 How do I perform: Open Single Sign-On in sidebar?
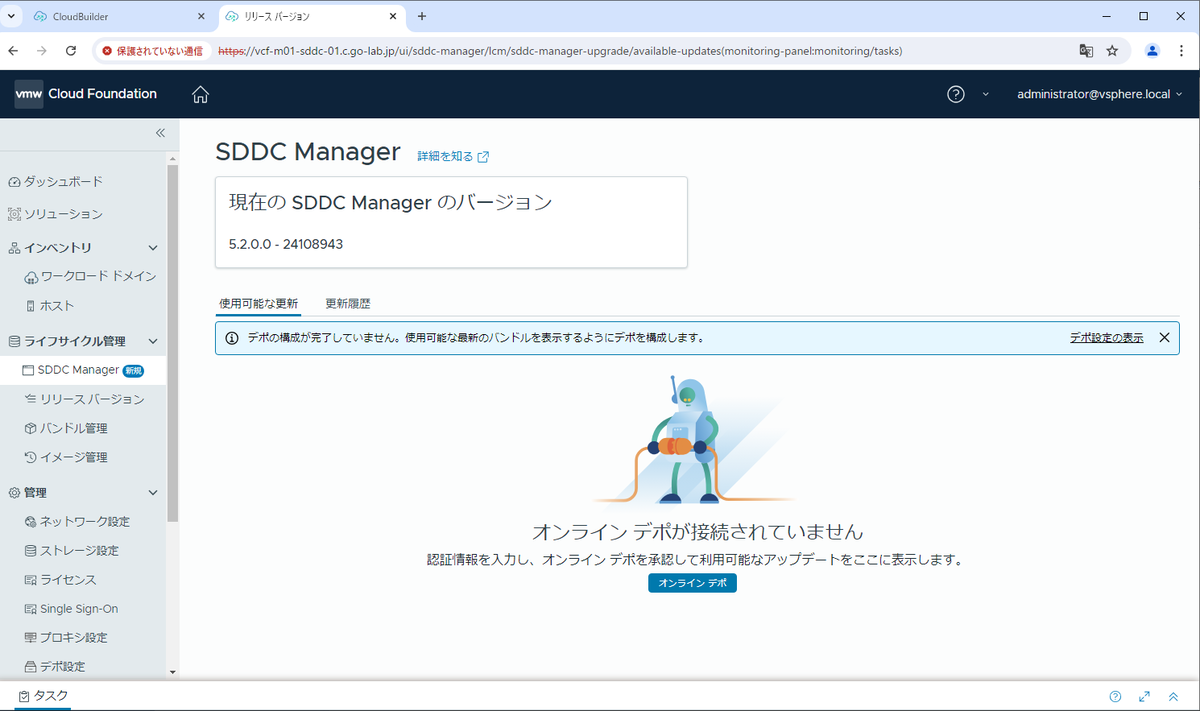pos(71,609)
